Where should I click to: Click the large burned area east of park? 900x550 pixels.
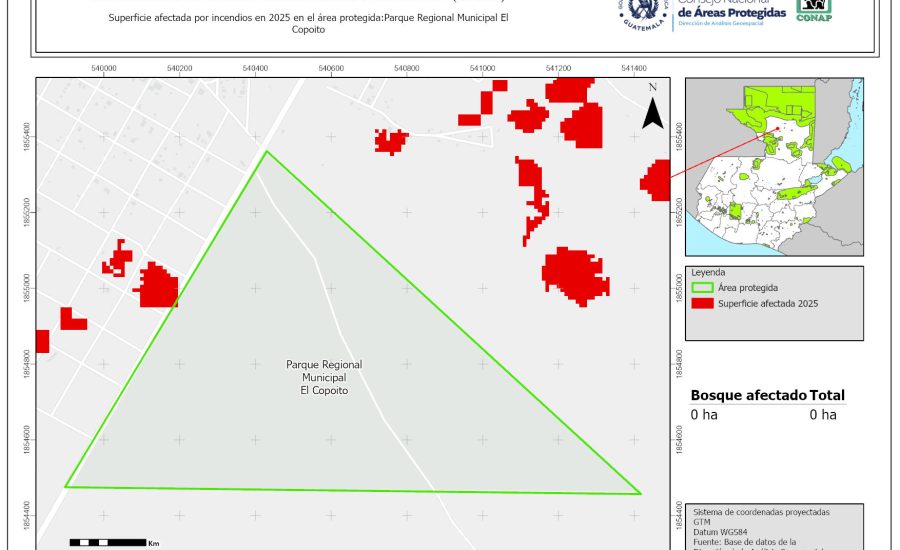click(575, 274)
